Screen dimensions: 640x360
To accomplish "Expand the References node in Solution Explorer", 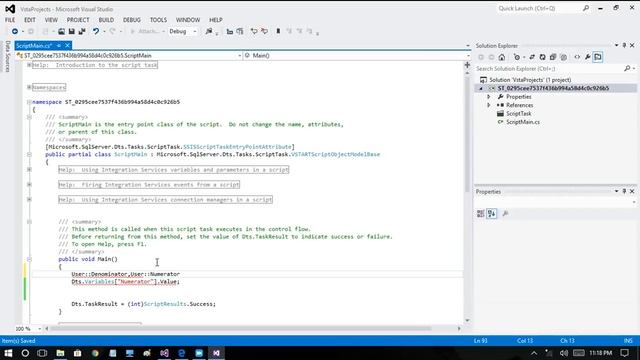I will coord(489,105).
